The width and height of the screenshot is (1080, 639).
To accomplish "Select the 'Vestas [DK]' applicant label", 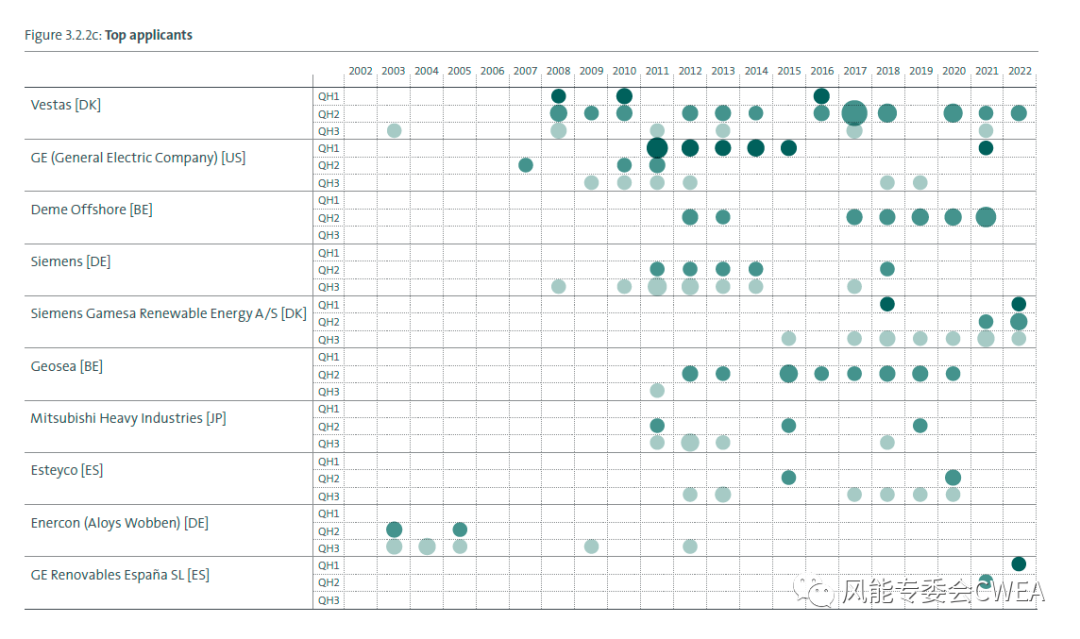I will click(65, 105).
